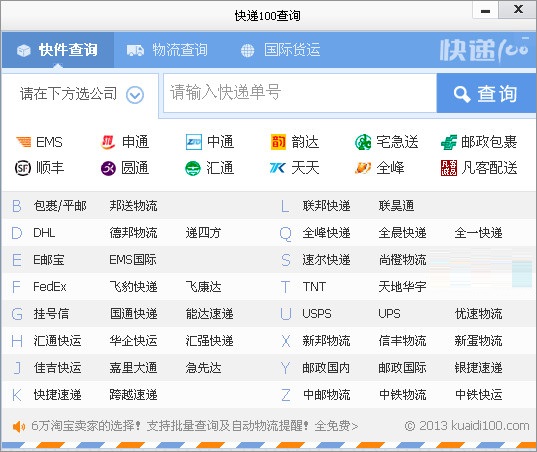Select USPS courier
Screen dimensions: 537x452
click(317, 314)
